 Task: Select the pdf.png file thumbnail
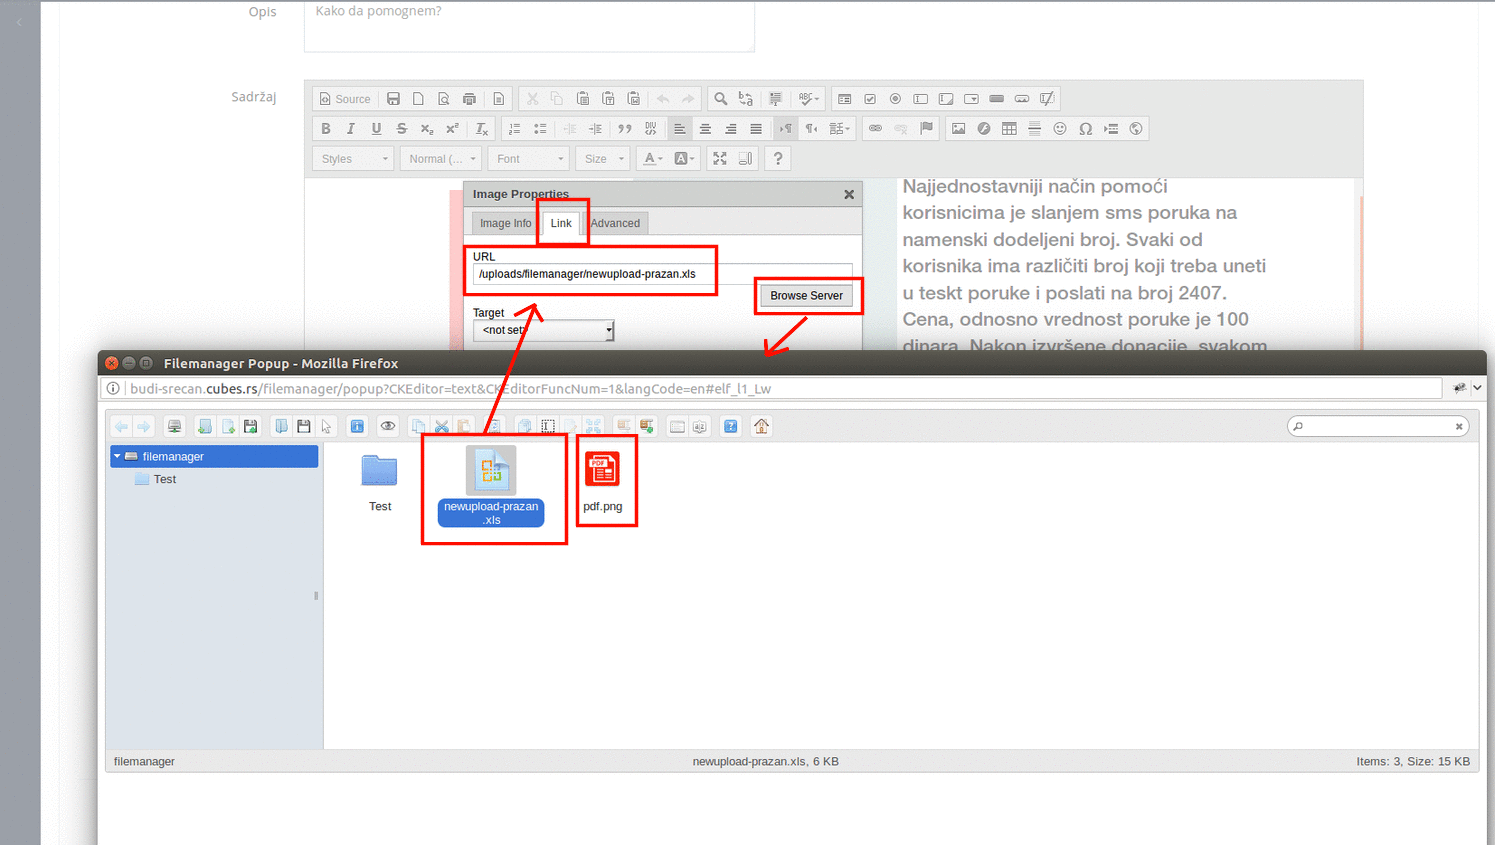point(602,470)
